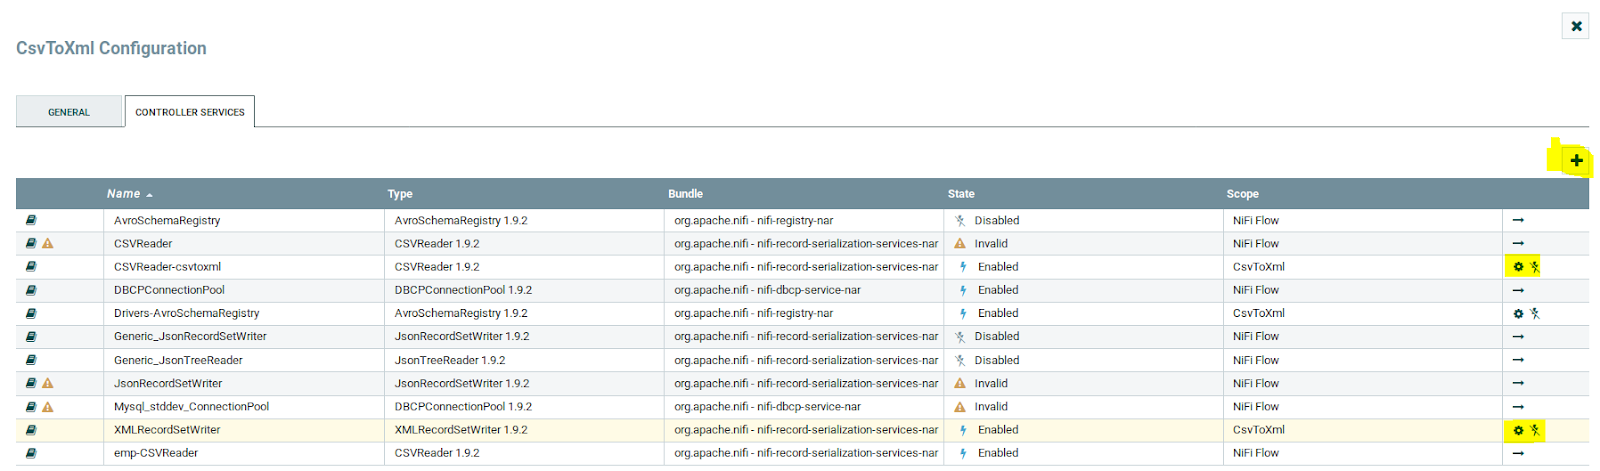Screen dimensions: 1600x471
Task: Select the Generic_JsonTreeReader row
Action: tap(178, 360)
